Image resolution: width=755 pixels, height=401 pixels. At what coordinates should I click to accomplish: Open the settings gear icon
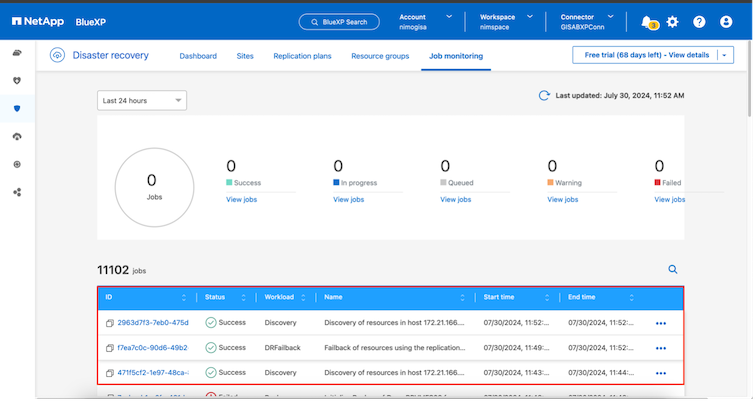click(x=673, y=21)
